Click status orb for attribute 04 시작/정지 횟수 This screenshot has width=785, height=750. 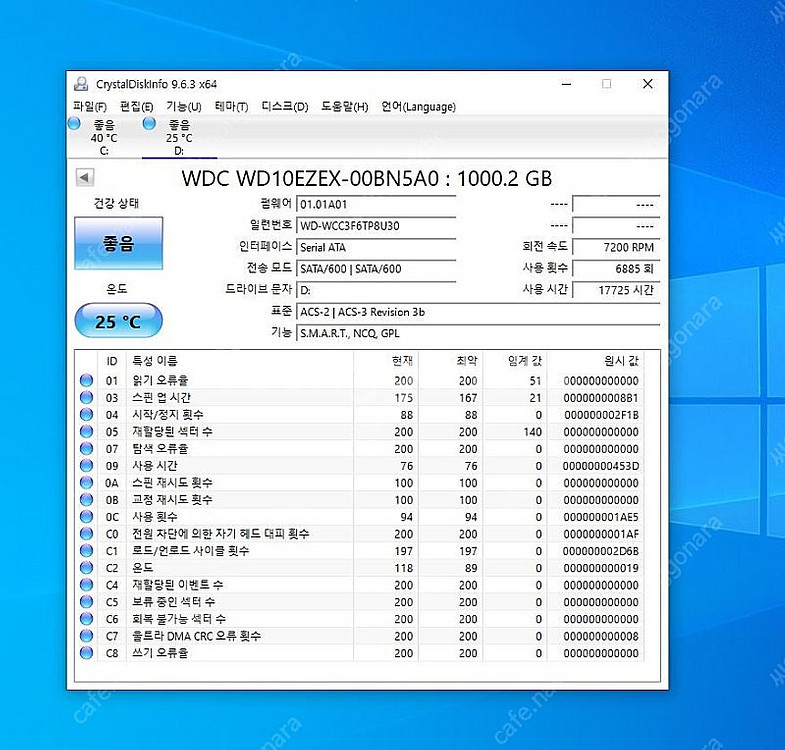coord(87,414)
